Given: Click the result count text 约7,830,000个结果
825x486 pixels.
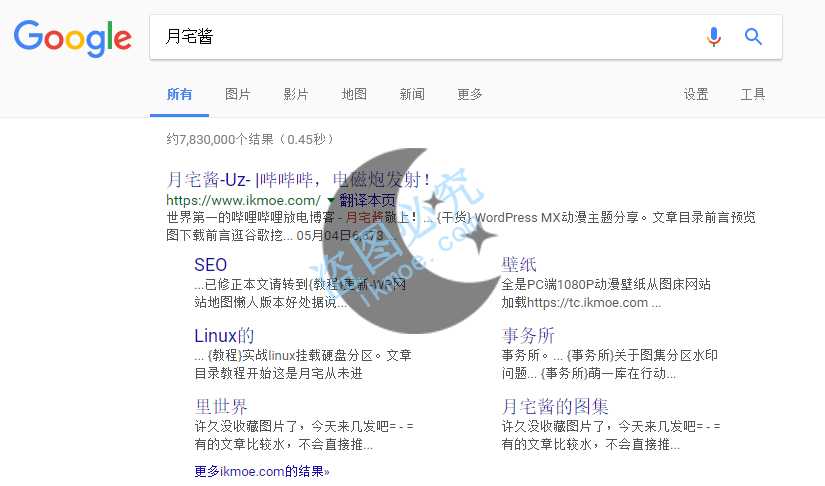Looking at the screenshot, I should click(x=220, y=139).
